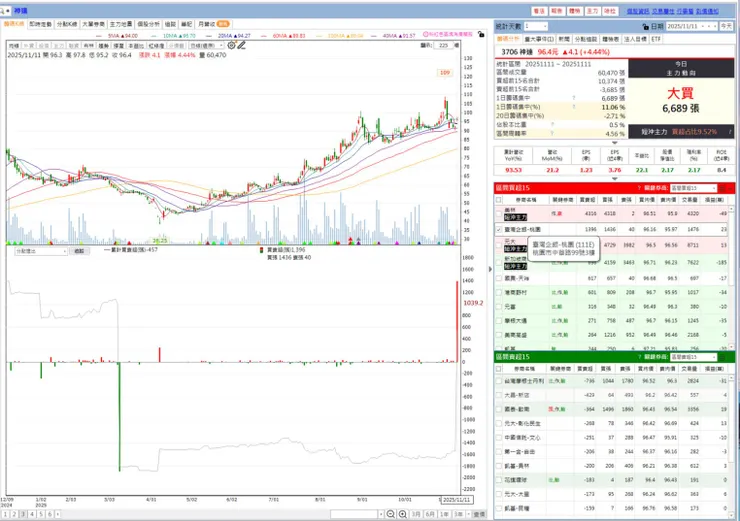Check the 摩根大通 row checkbox

click(x=499, y=321)
